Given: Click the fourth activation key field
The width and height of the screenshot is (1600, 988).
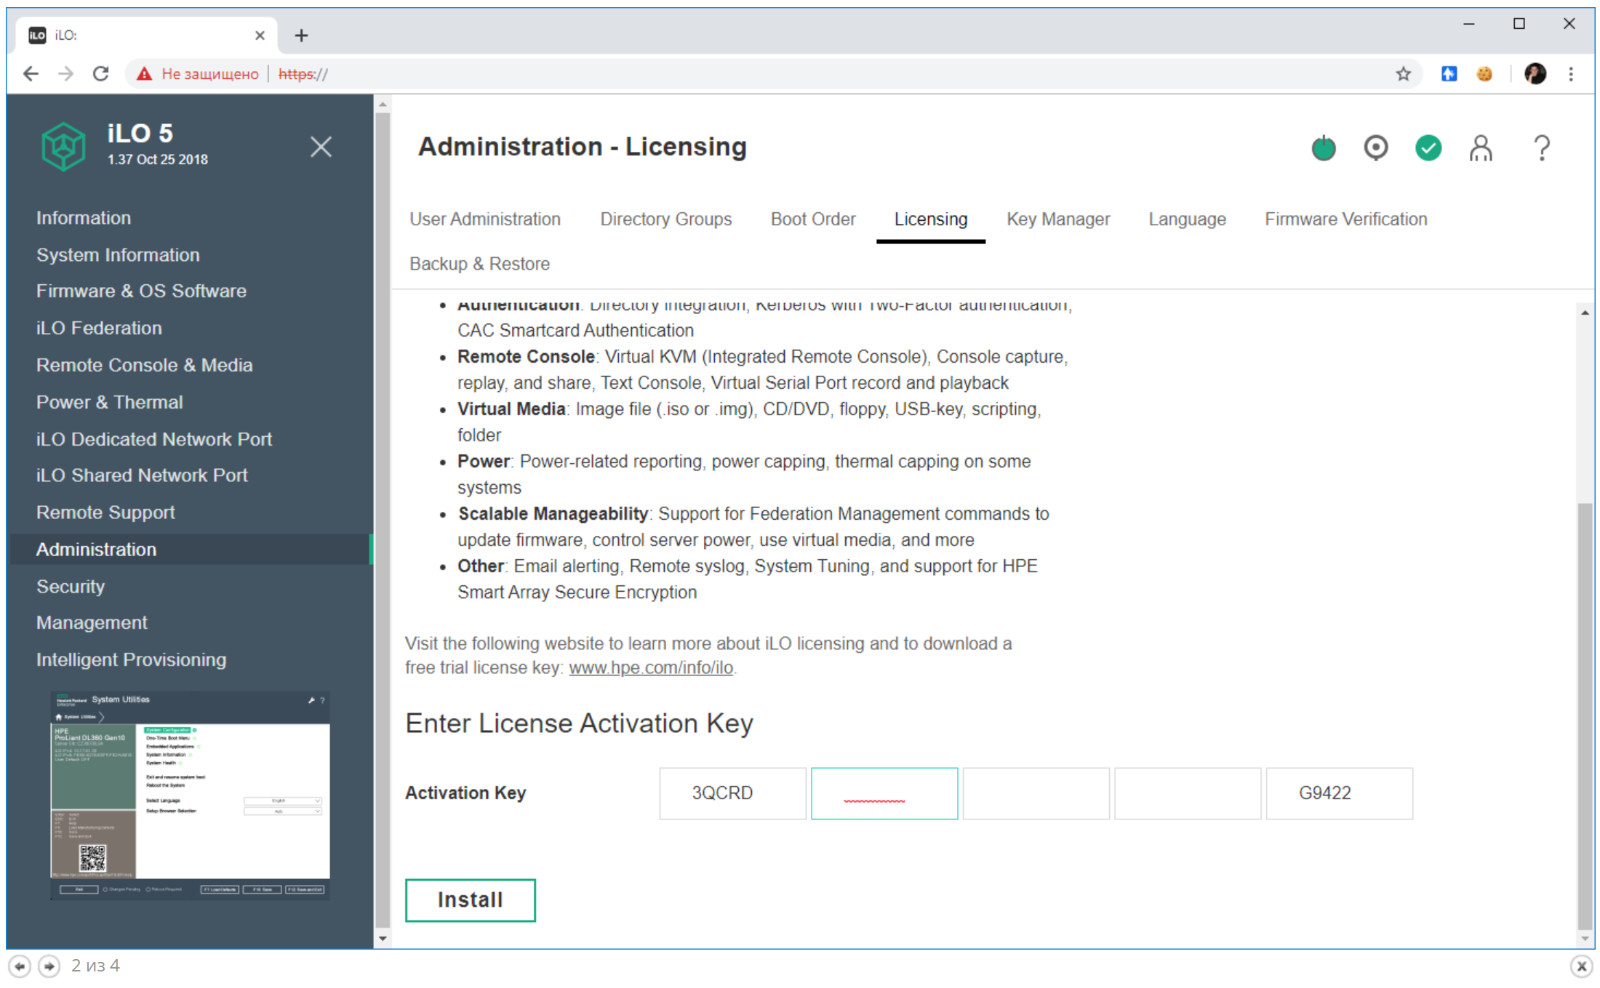Looking at the screenshot, I should pos(1188,793).
